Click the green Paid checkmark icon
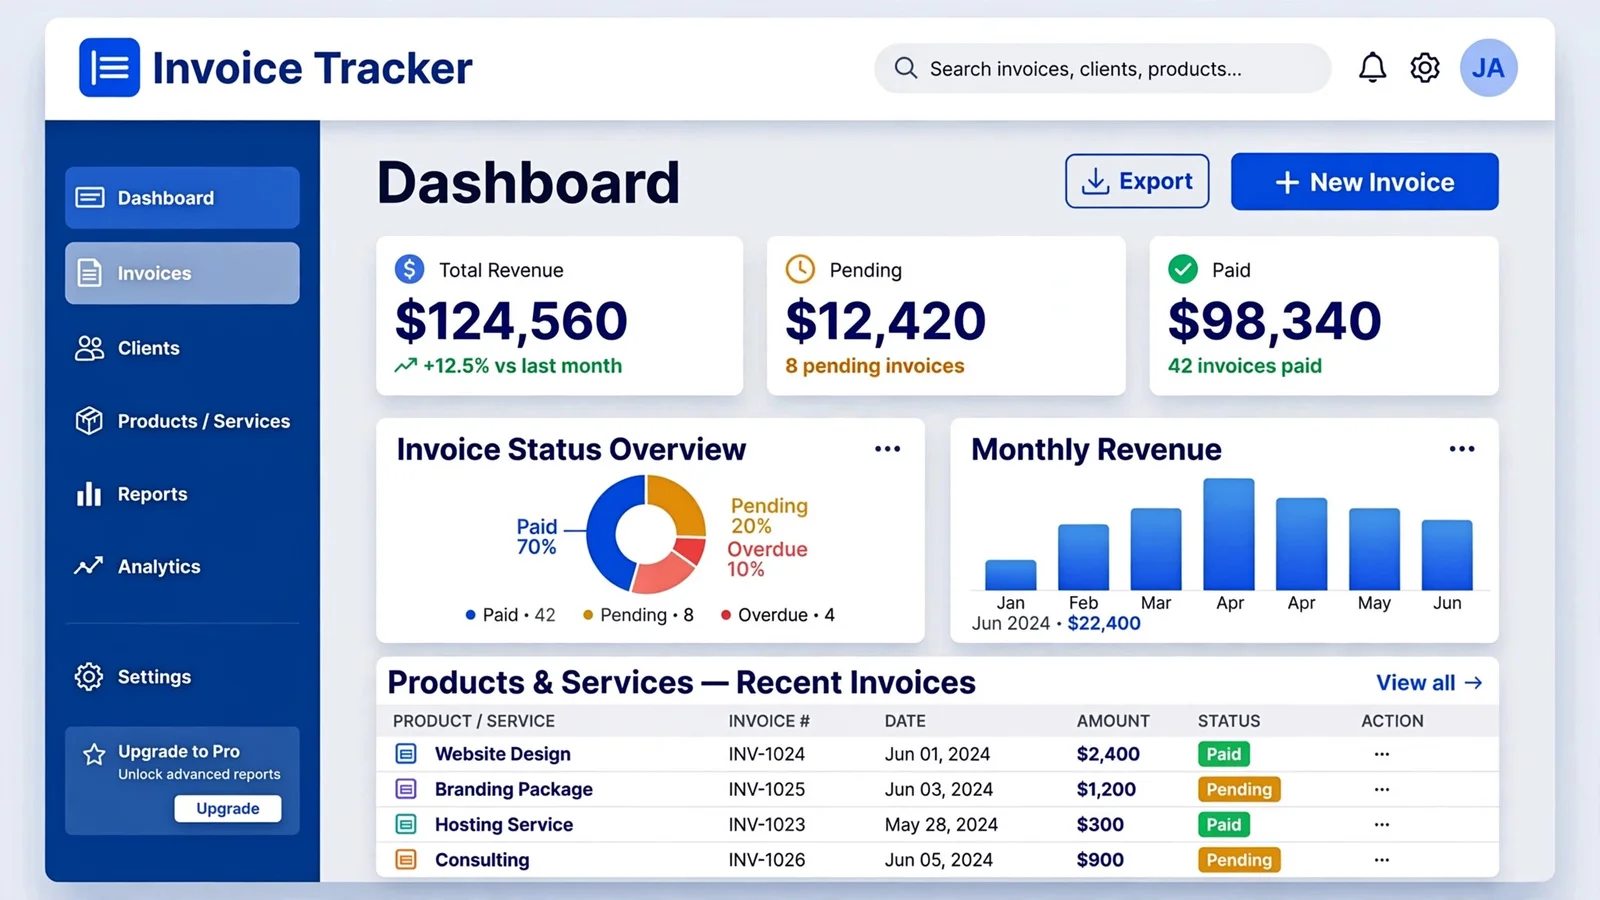This screenshot has height=900, width=1600. (1183, 269)
